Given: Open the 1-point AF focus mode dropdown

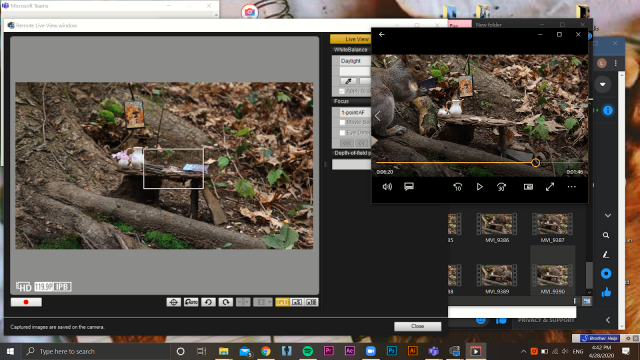Looking at the screenshot, I should 355,112.
